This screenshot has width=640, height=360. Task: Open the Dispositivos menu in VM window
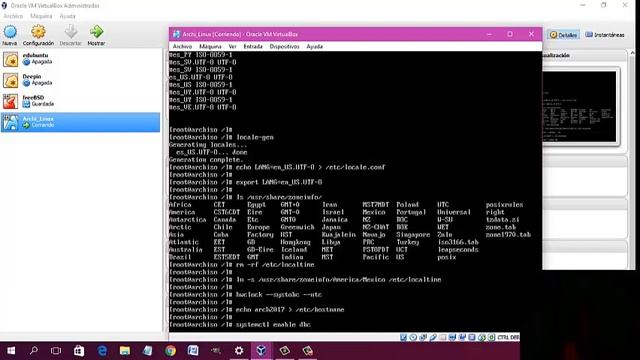(x=284, y=47)
